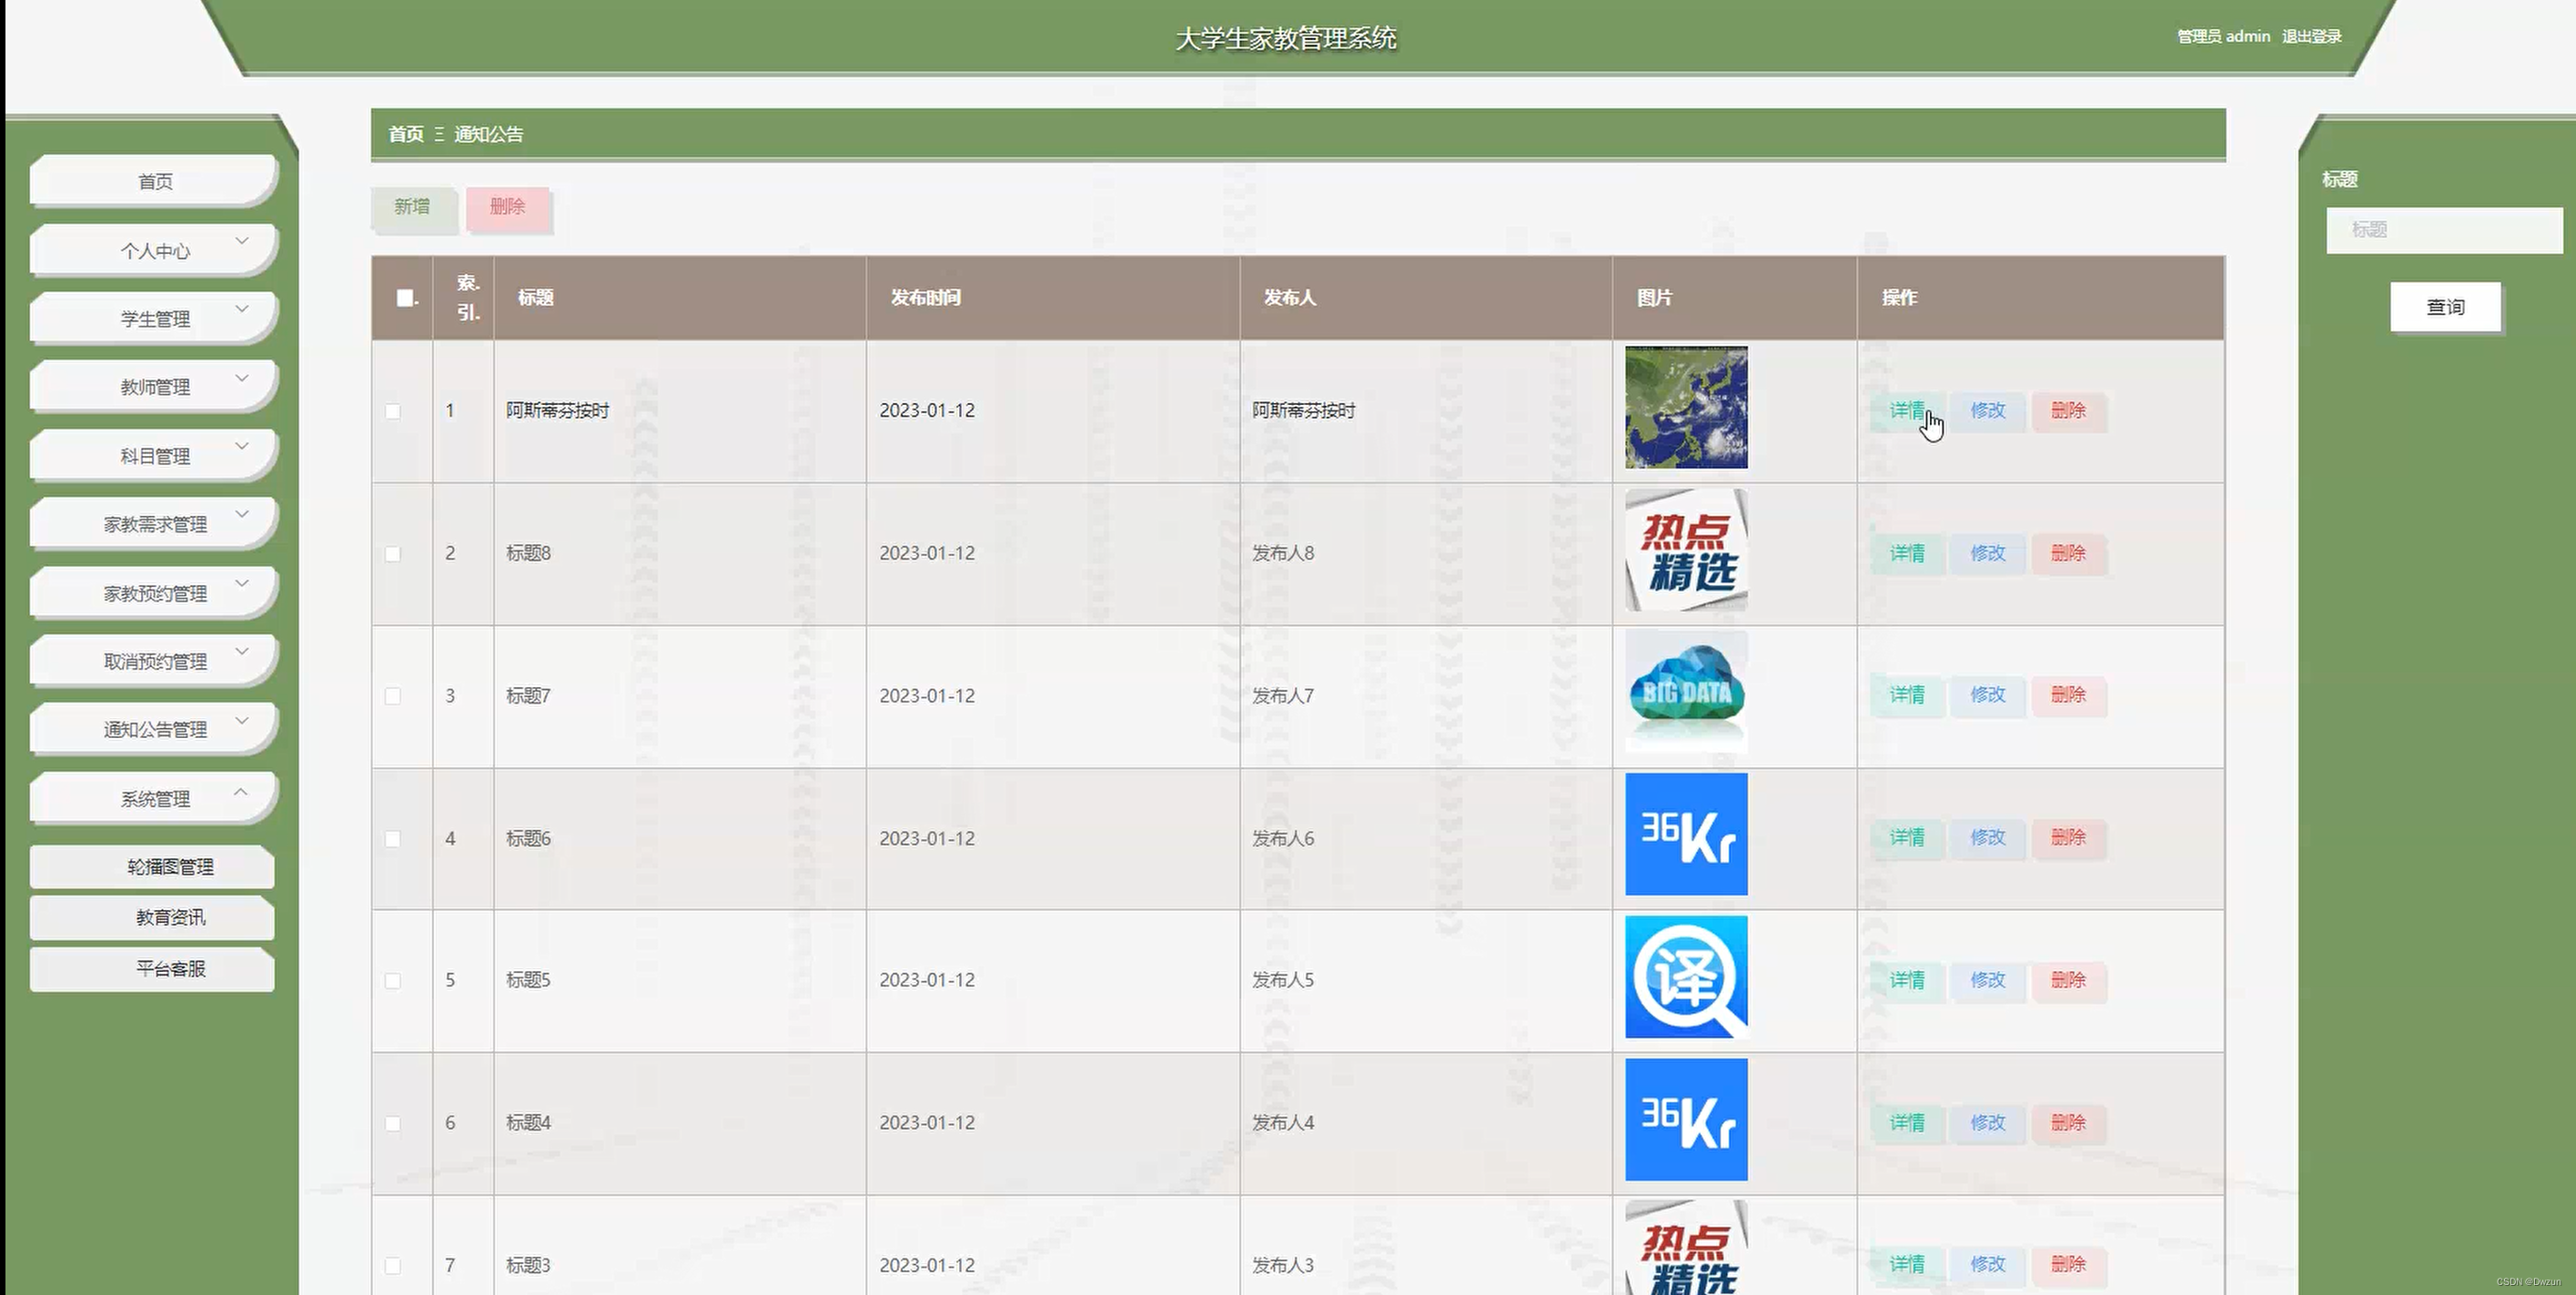Check the 标题4 row checkbox
The image size is (2576, 1295).
point(393,1124)
